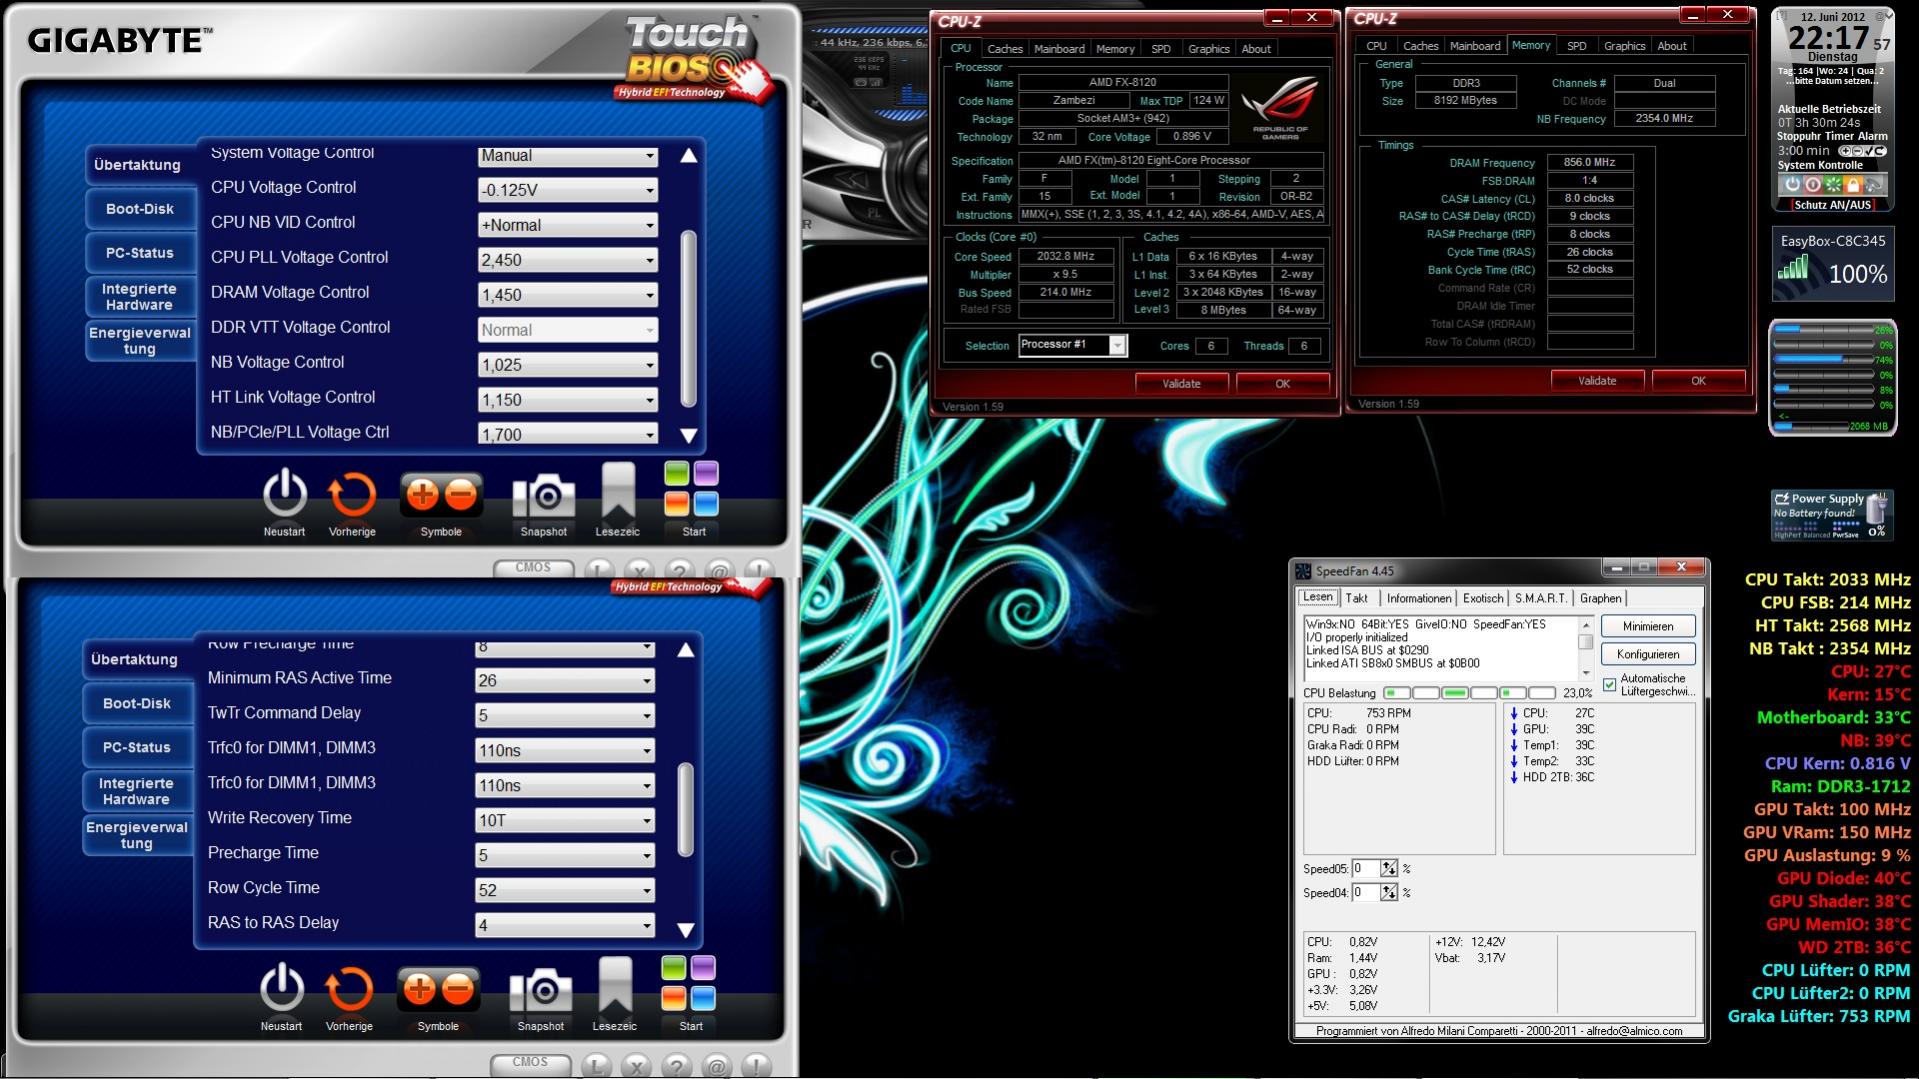This screenshot has height=1079, width=1919.
Task: Click the orange minus Symbole icon in upper BIOS
Action: pyautogui.click(x=461, y=494)
